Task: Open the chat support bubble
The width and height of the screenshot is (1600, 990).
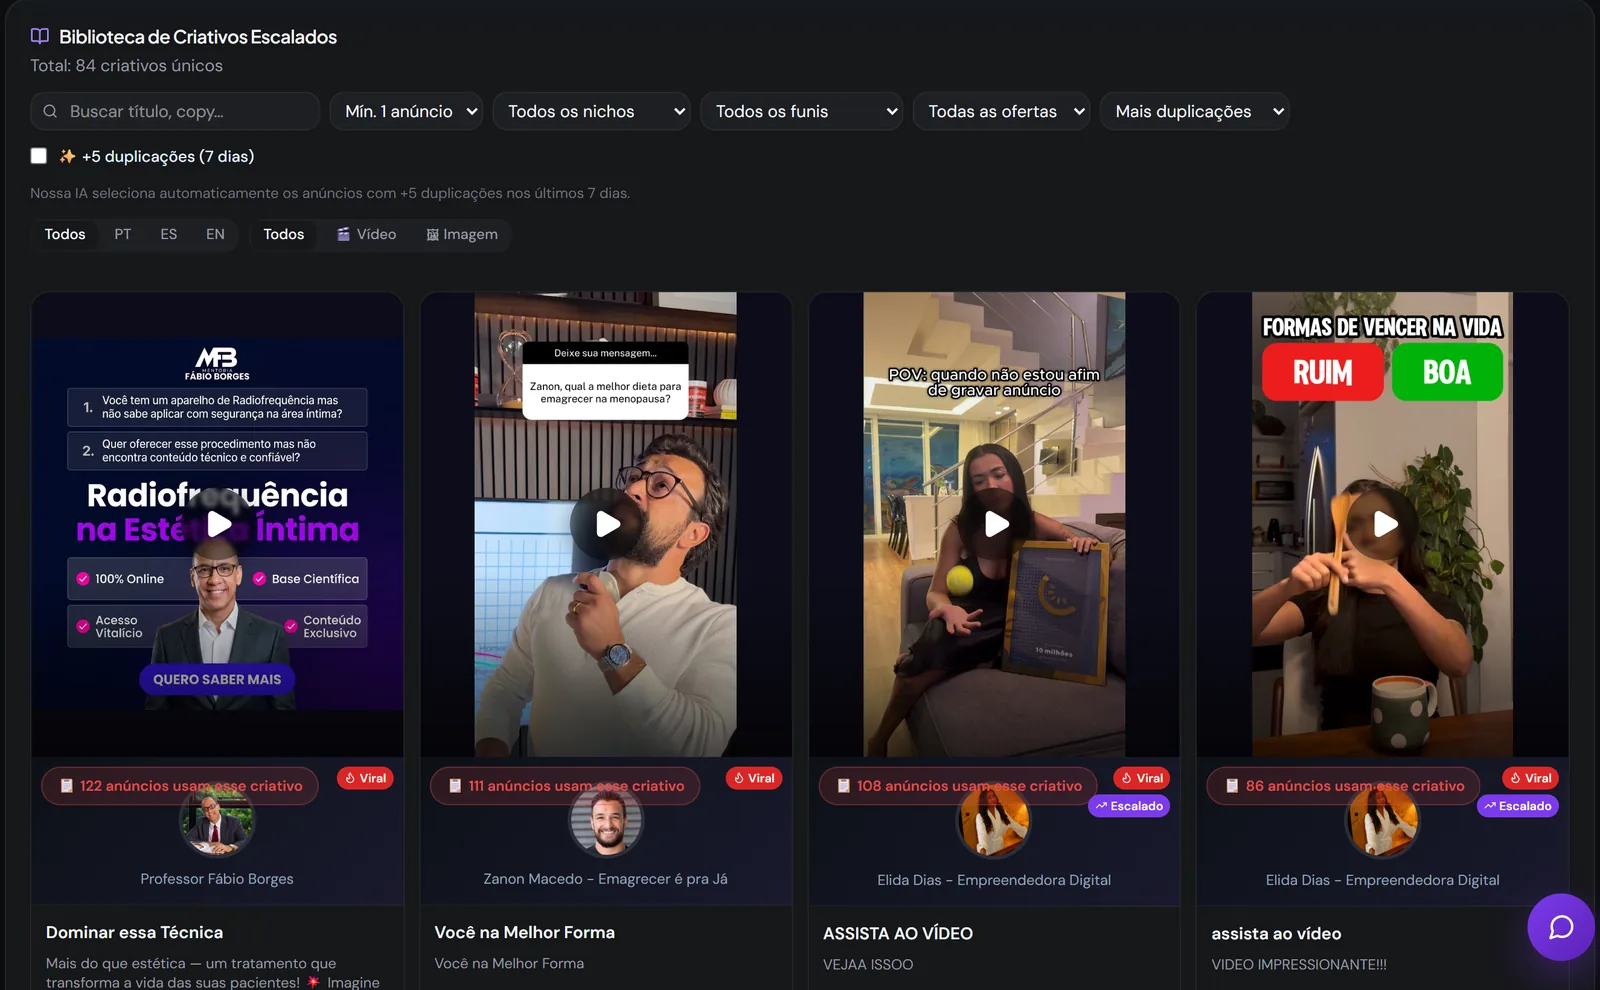Action: [x=1561, y=927]
